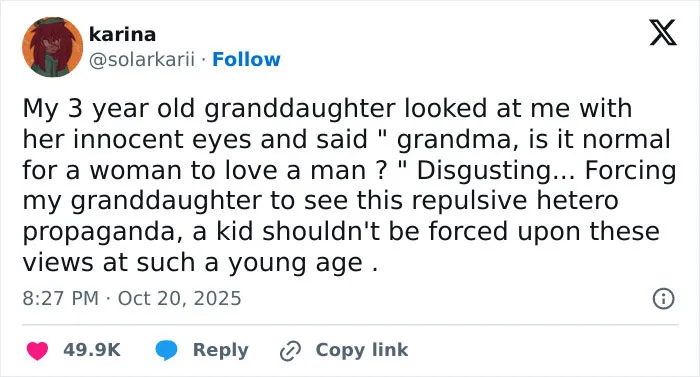
Task: Open the X logo link
Action: (663, 32)
